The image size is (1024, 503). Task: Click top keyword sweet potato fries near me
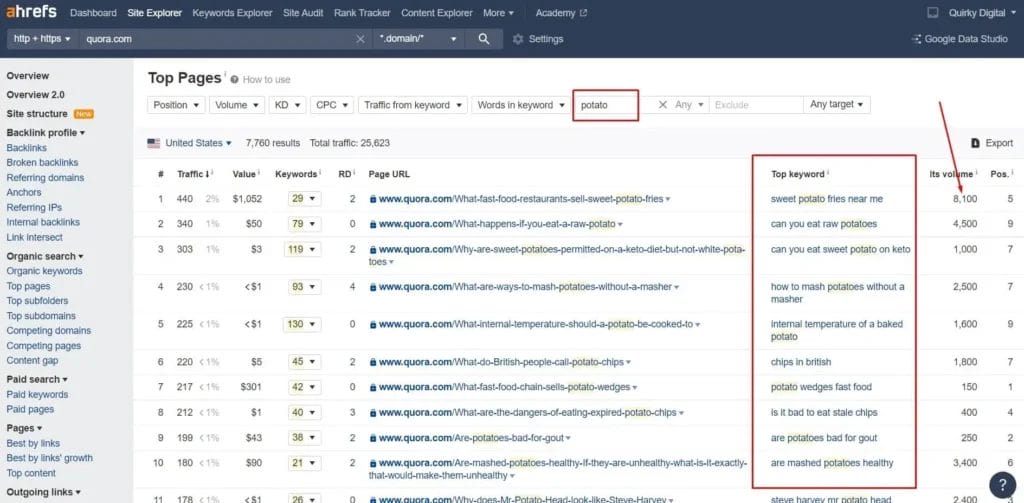pyautogui.click(x=827, y=199)
